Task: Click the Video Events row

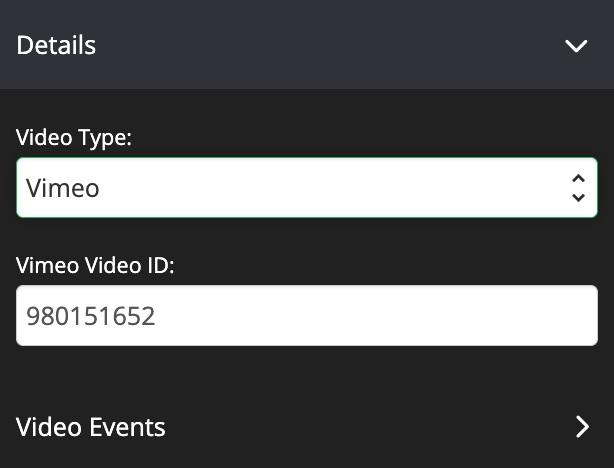Action: coord(307,426)
